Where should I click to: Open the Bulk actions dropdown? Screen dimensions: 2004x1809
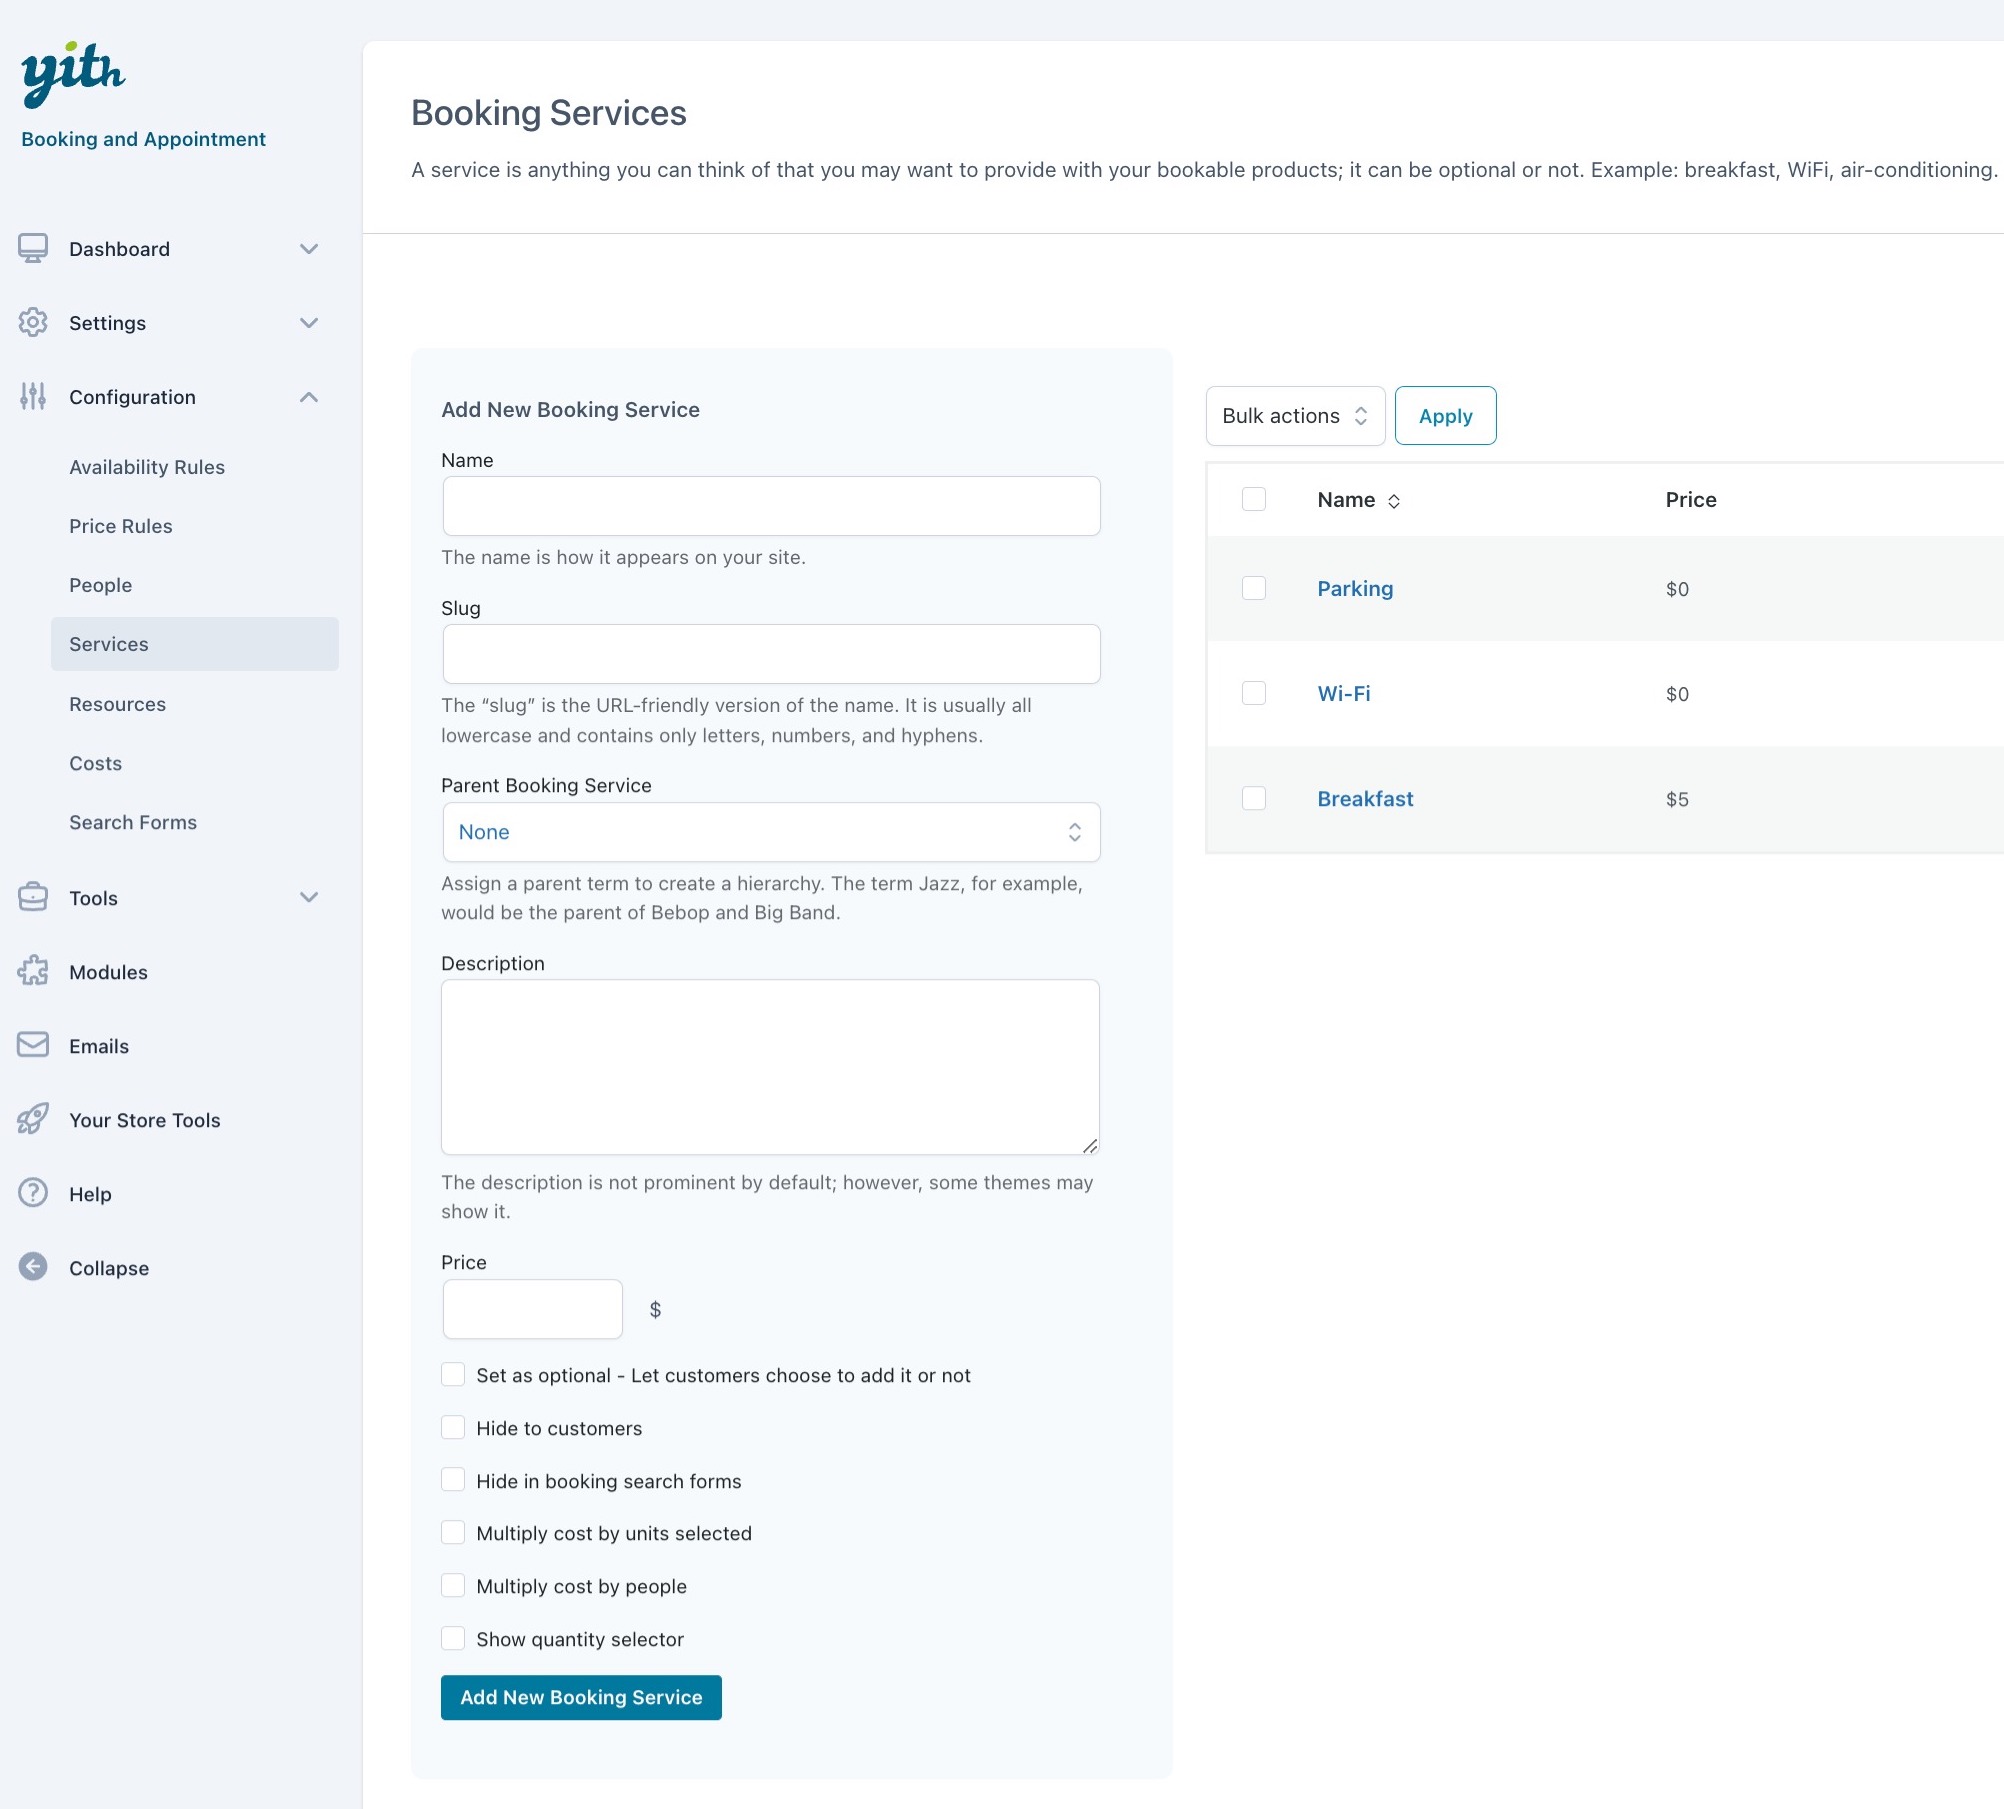[1294, 416]
